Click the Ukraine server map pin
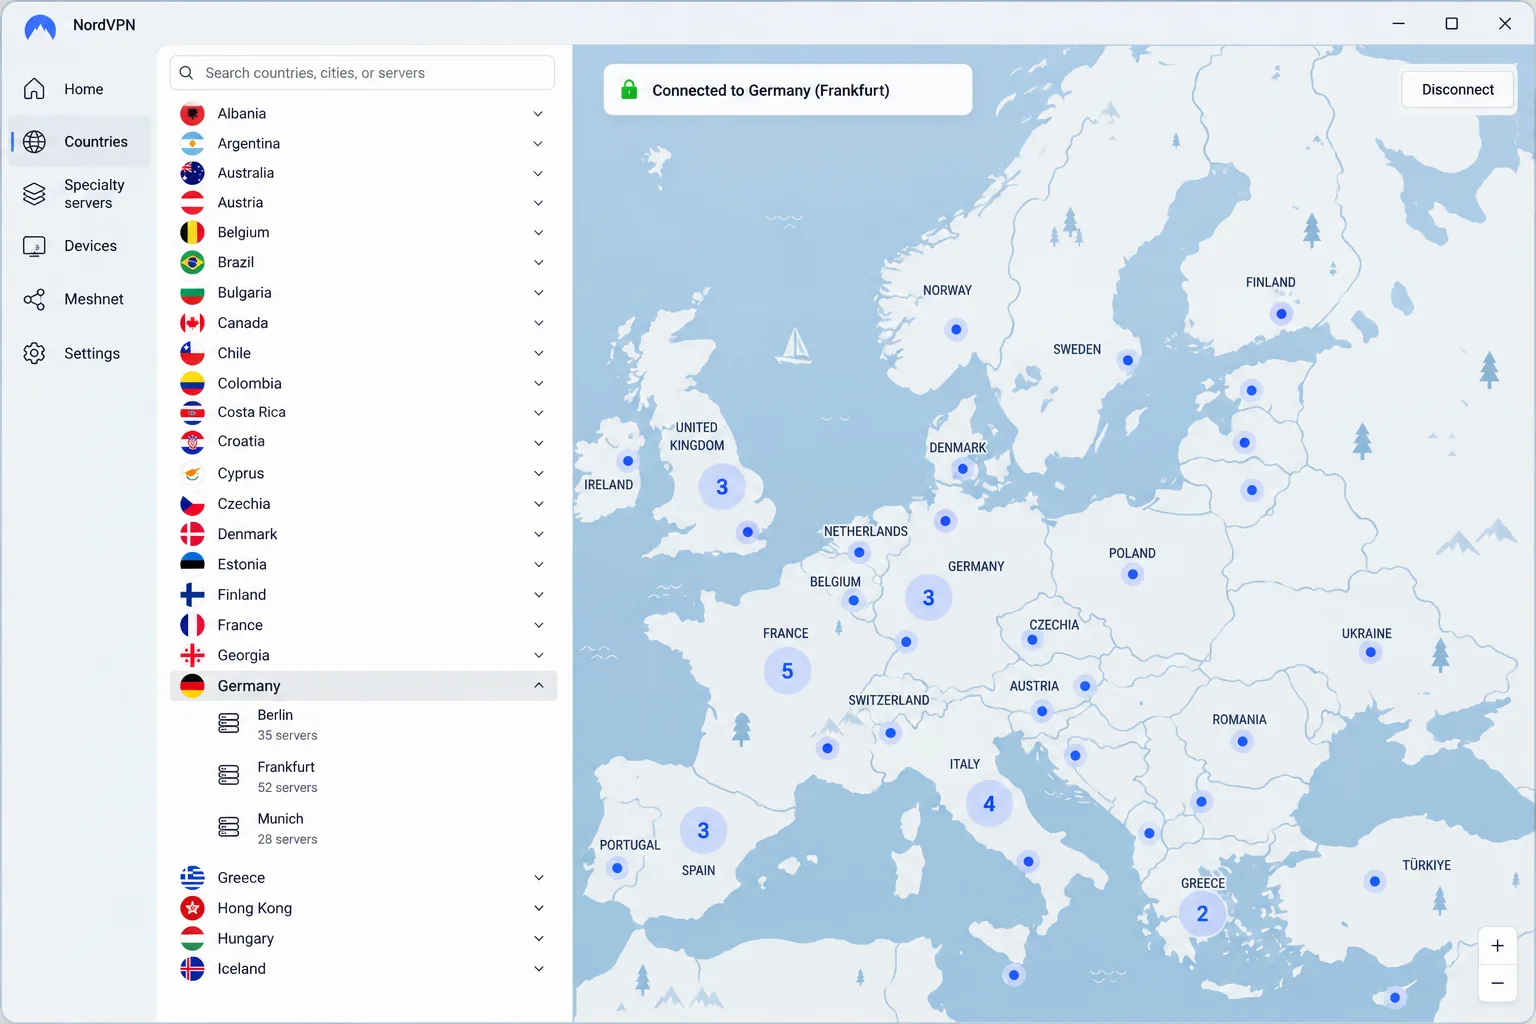The height and width of the screenshot is (1024, 1536). (1370, 652)
